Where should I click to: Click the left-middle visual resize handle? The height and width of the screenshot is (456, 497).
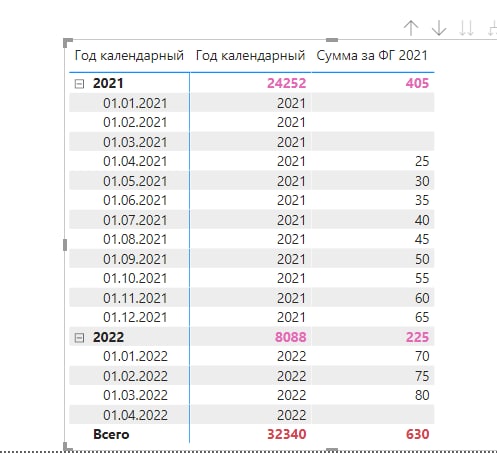(65, 245)
